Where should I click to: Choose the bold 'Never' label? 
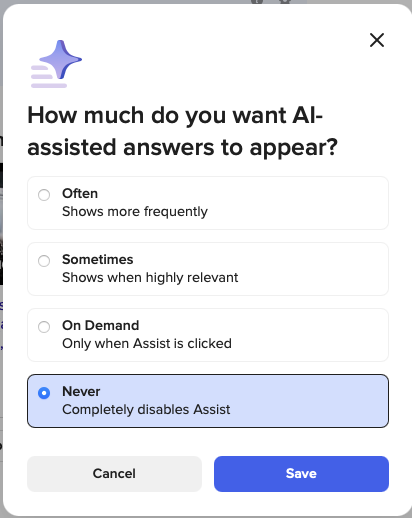pos(81,391)
